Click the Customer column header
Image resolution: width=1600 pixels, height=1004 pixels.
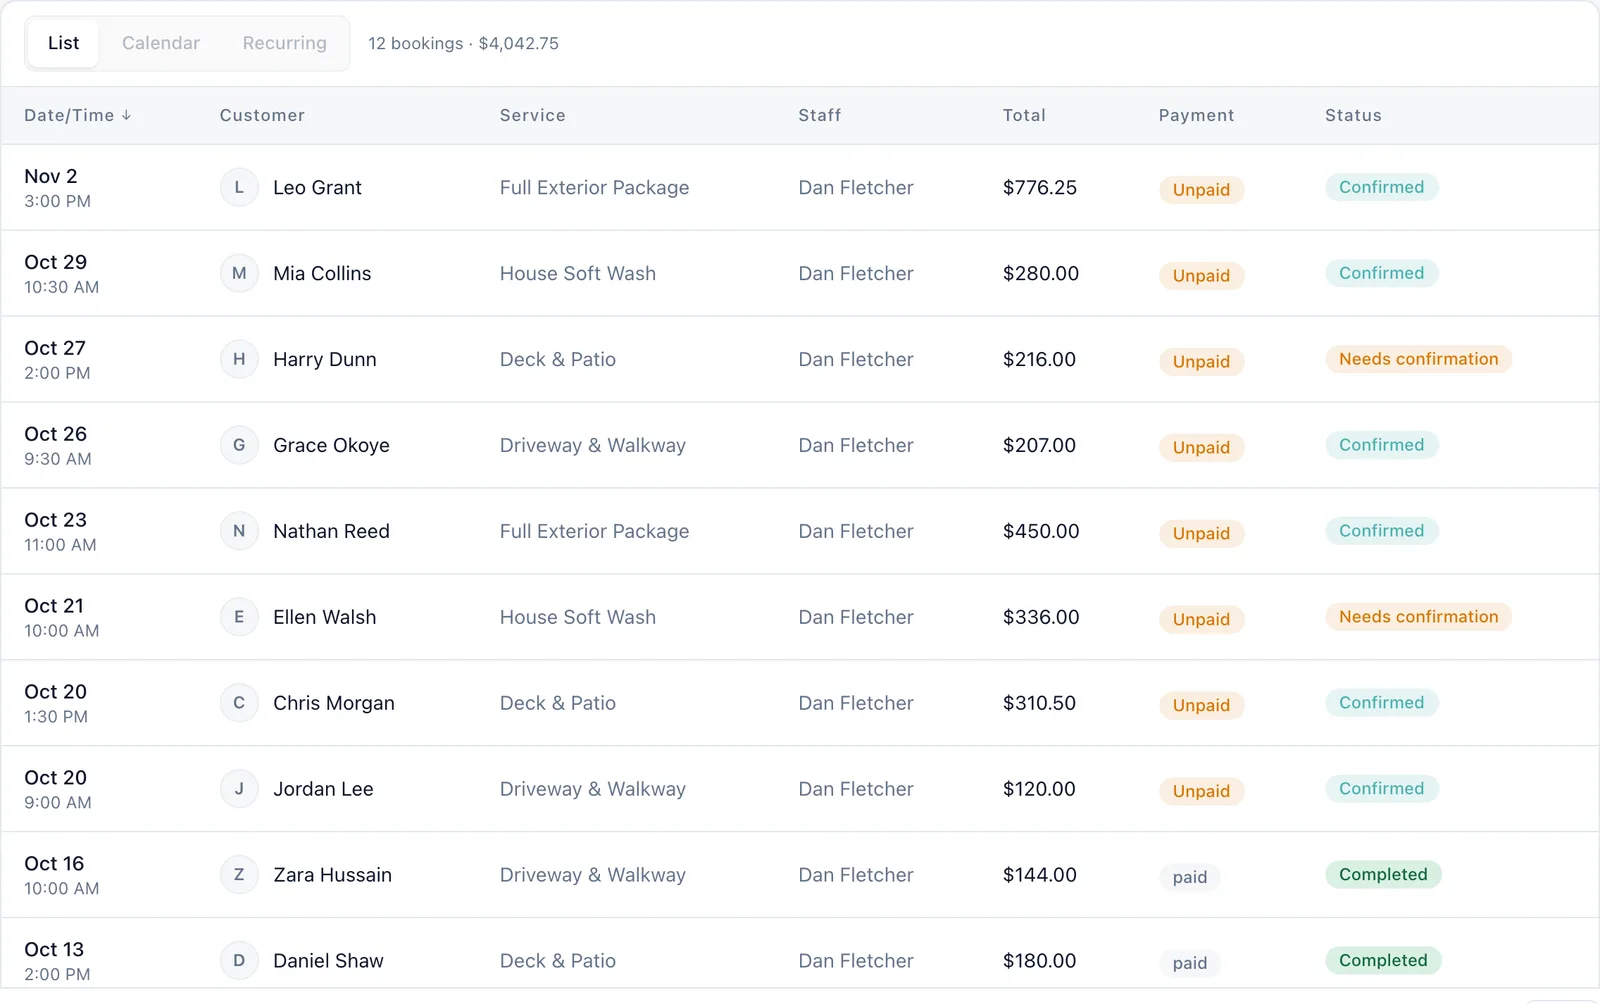262,115
